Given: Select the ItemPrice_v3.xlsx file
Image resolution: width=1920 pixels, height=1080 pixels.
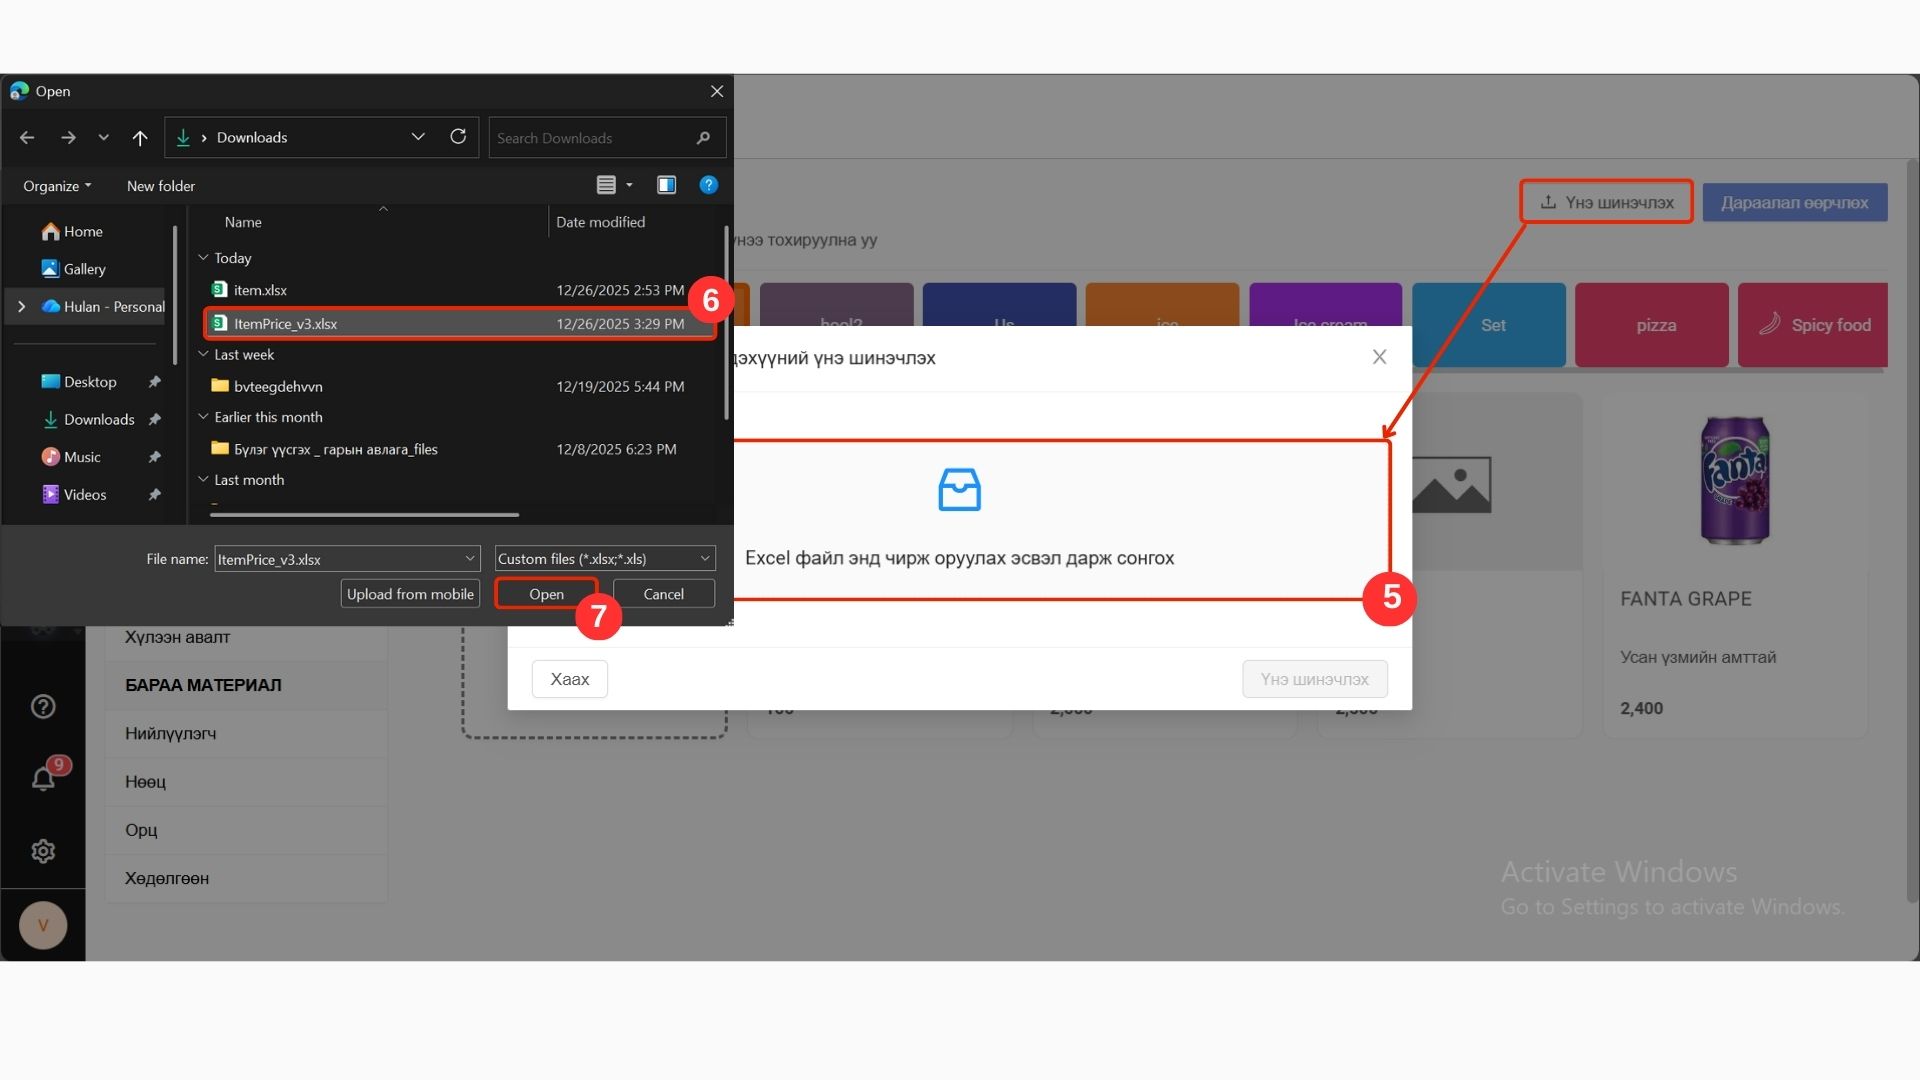Looking at the screenshot, I should (286, 324).
